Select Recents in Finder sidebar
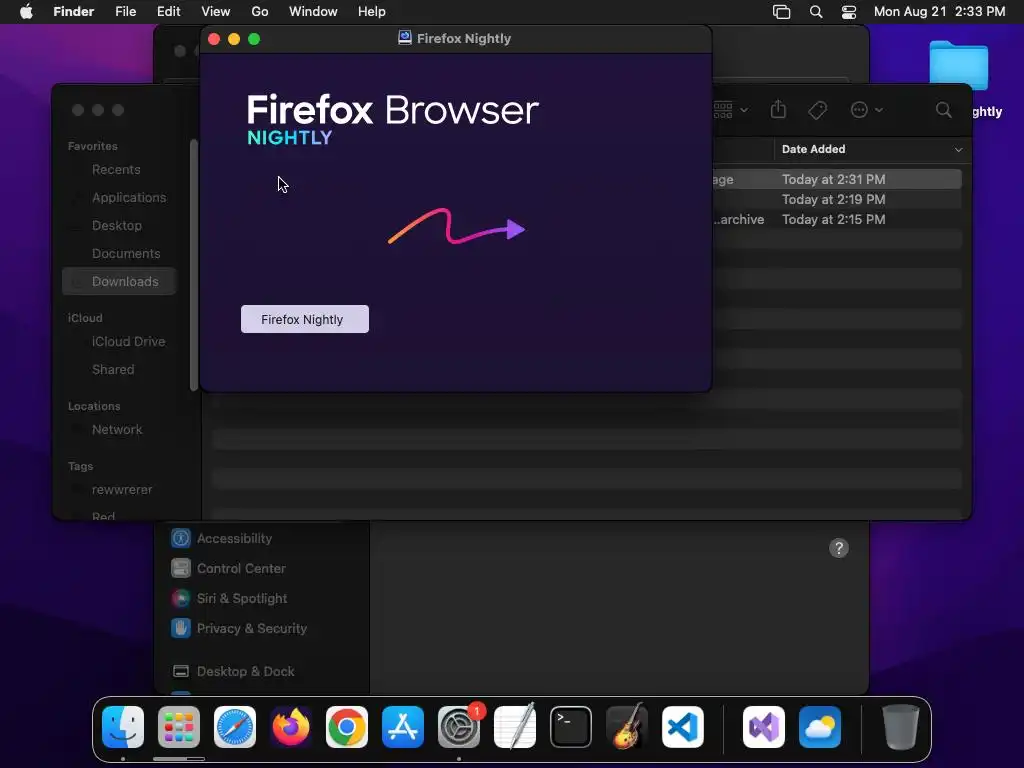1024x768 pixels. pos(116,170)
